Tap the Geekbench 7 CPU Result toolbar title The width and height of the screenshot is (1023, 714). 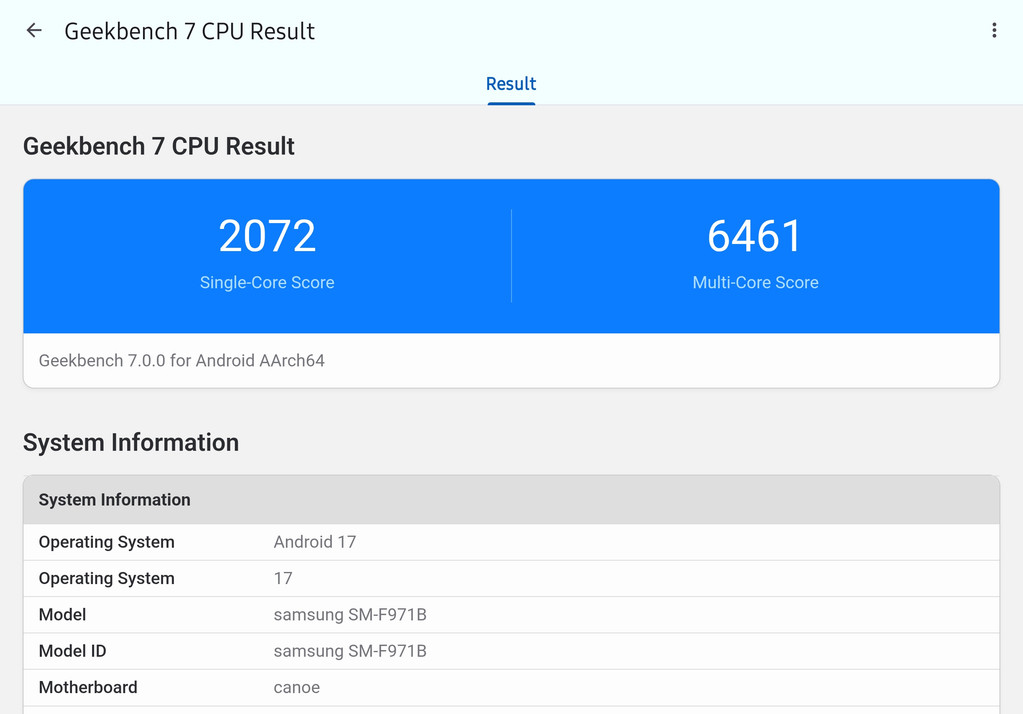(189, 31)
